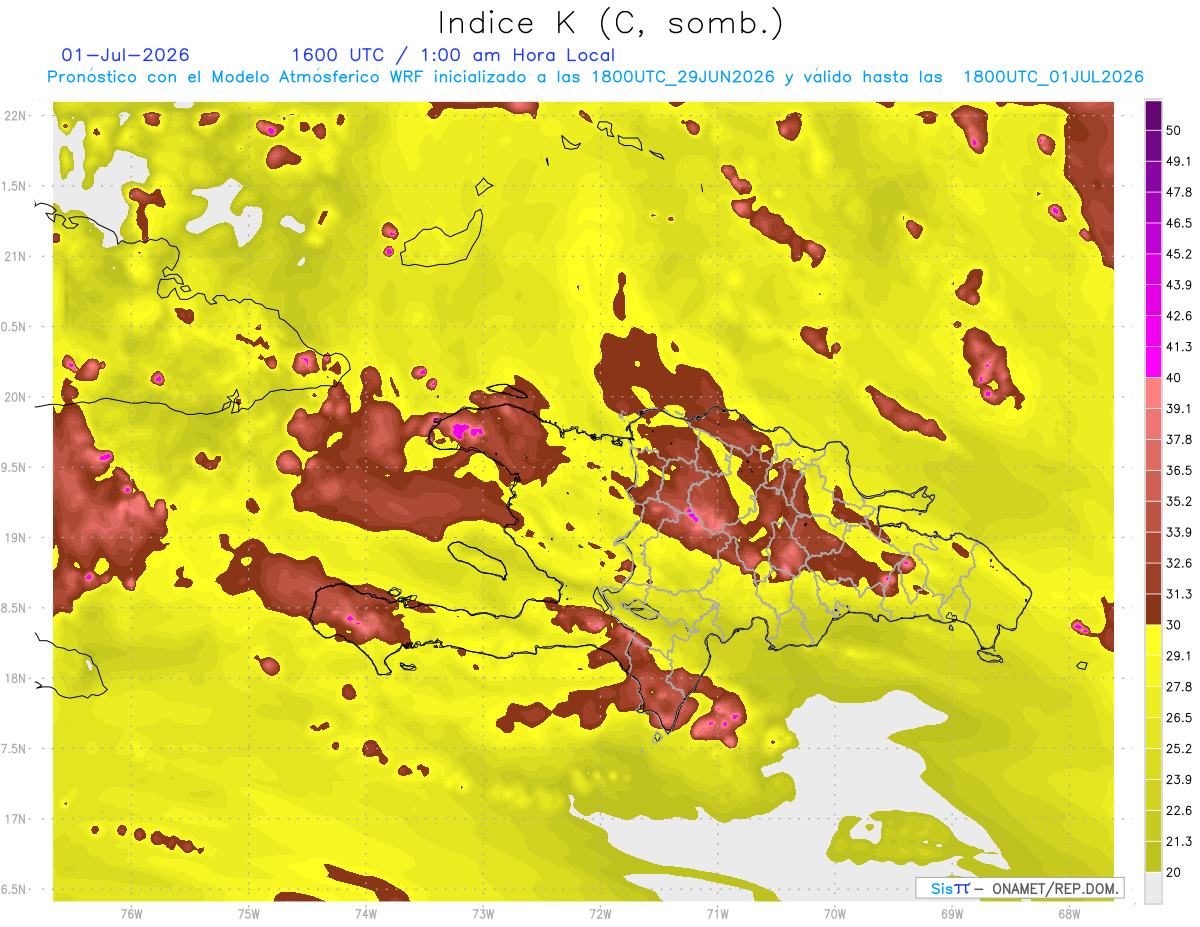Click the "73W" longitude label
The width and height of the screenshot is (1200, 927).
tap(483, 913)
